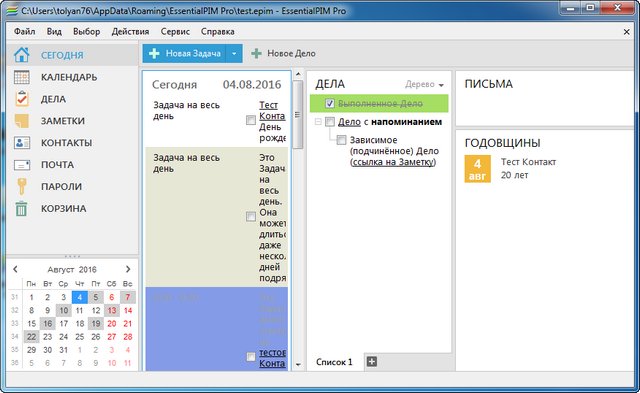The width and height of the screenshot is (640, 393).
Task: Click the Почта envelope icon
Action: click(22, 165)
